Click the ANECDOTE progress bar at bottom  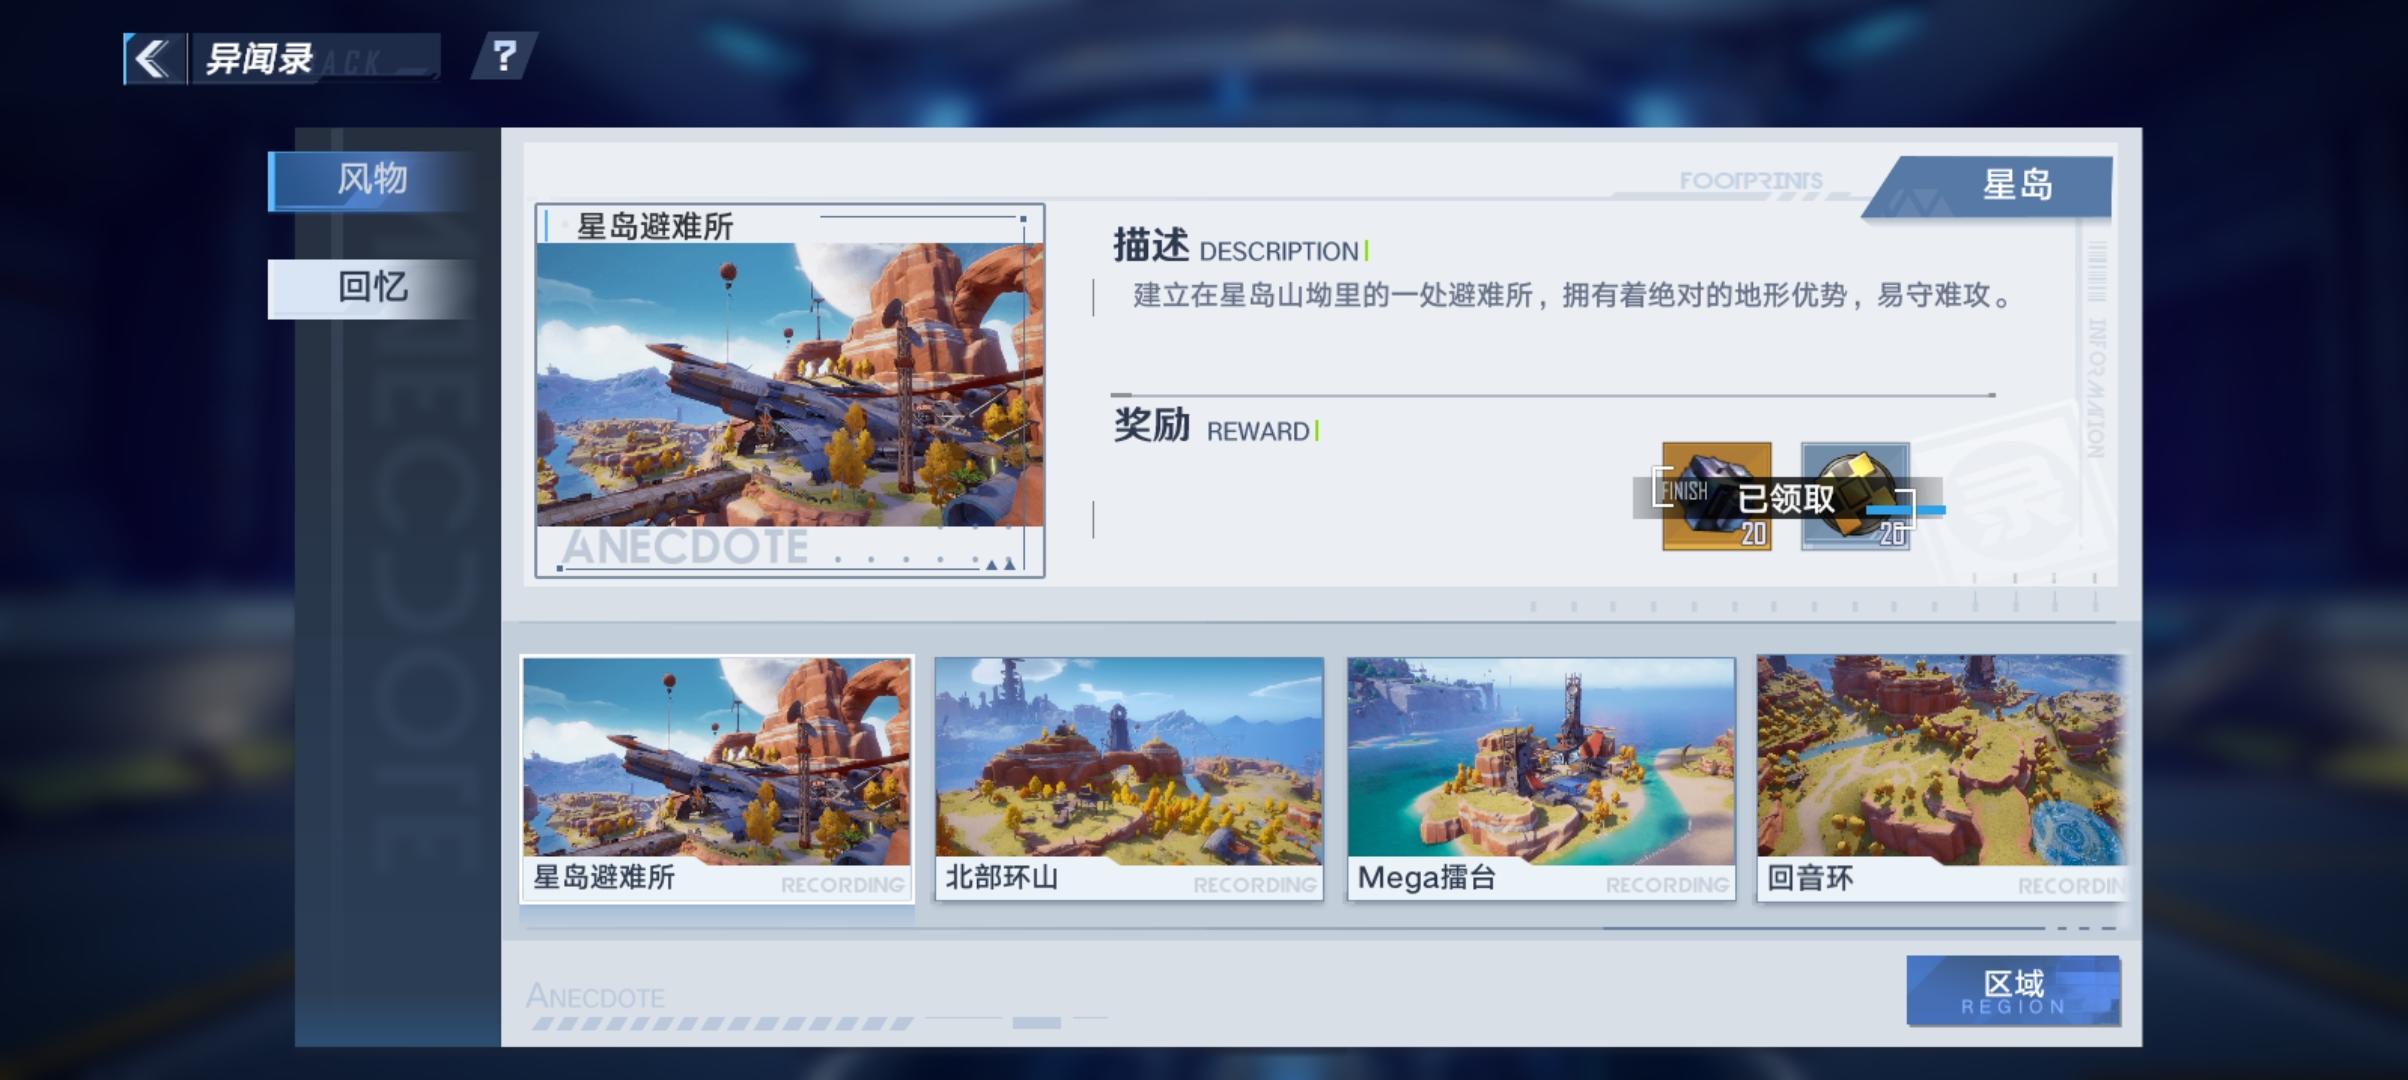click(x=720, y=1023)
